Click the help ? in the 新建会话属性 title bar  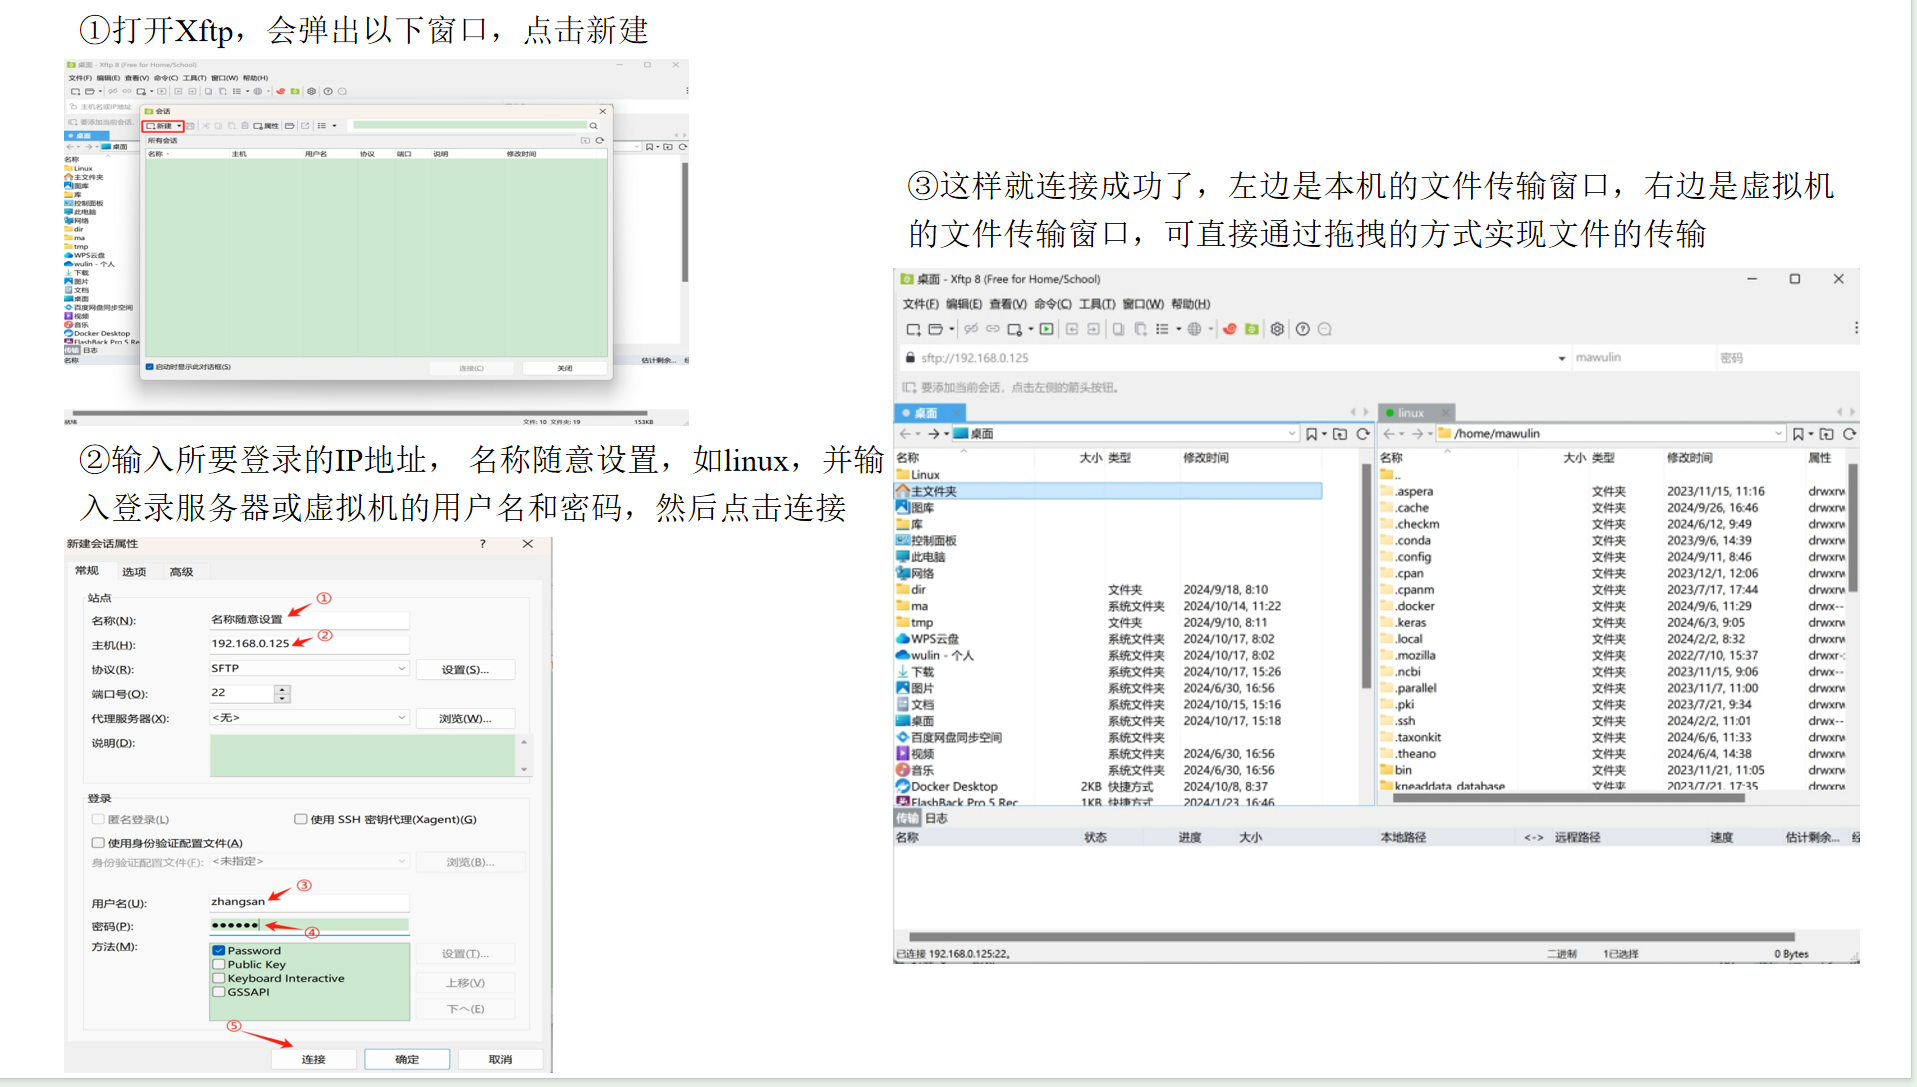[483, 544]
